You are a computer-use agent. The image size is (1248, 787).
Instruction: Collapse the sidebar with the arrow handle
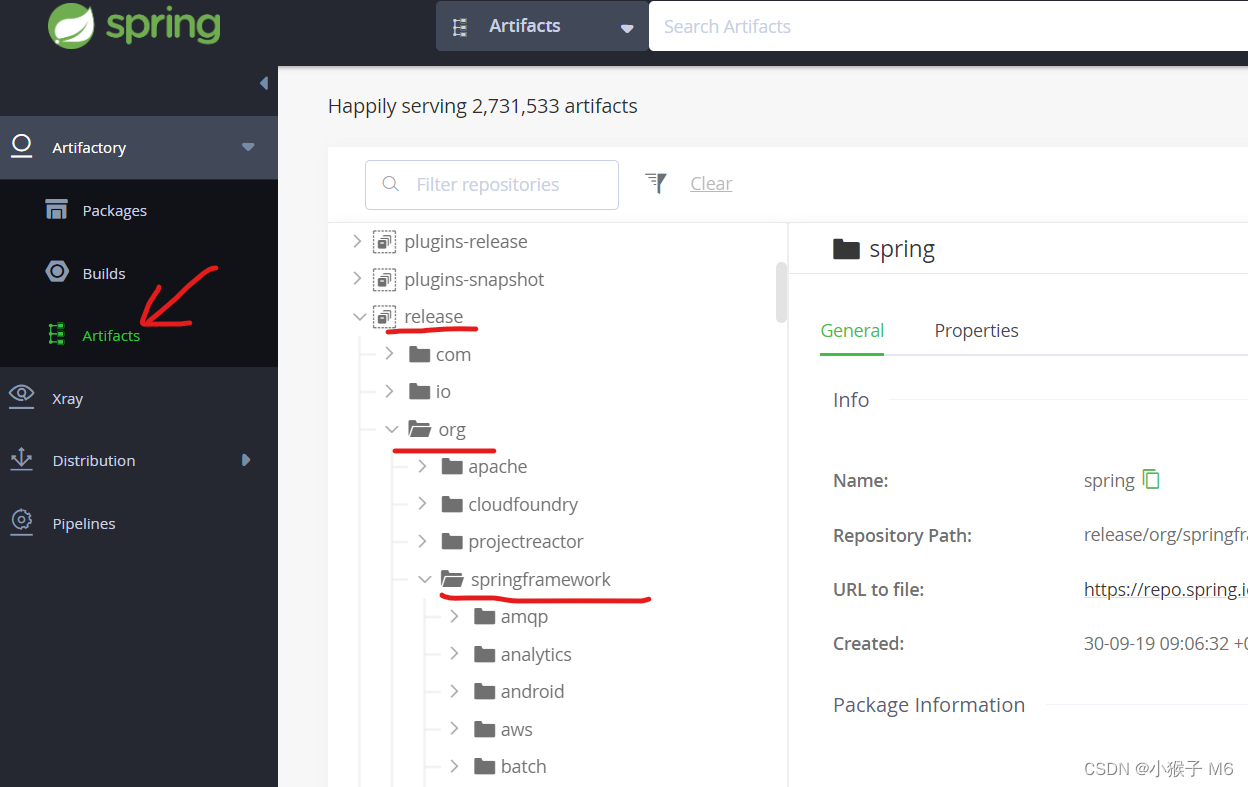click(264, 83)
